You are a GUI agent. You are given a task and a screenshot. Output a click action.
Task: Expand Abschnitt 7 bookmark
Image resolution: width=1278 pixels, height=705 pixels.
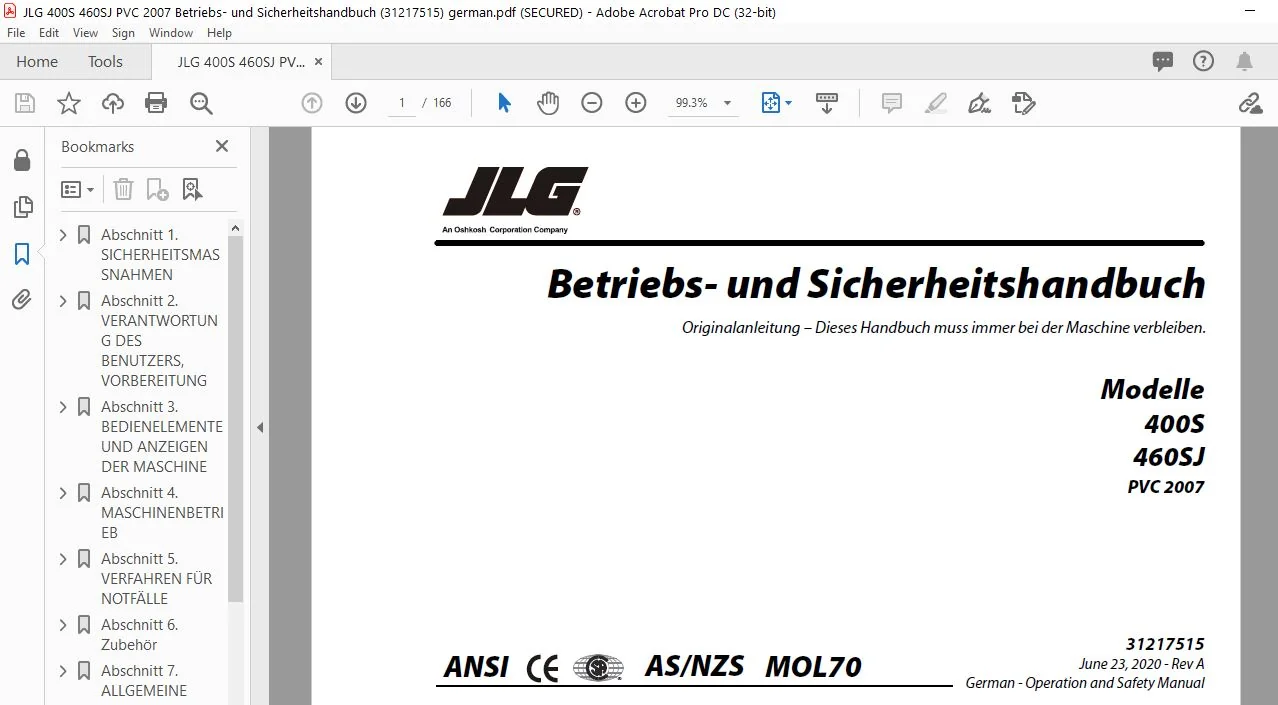pos(64,671)
